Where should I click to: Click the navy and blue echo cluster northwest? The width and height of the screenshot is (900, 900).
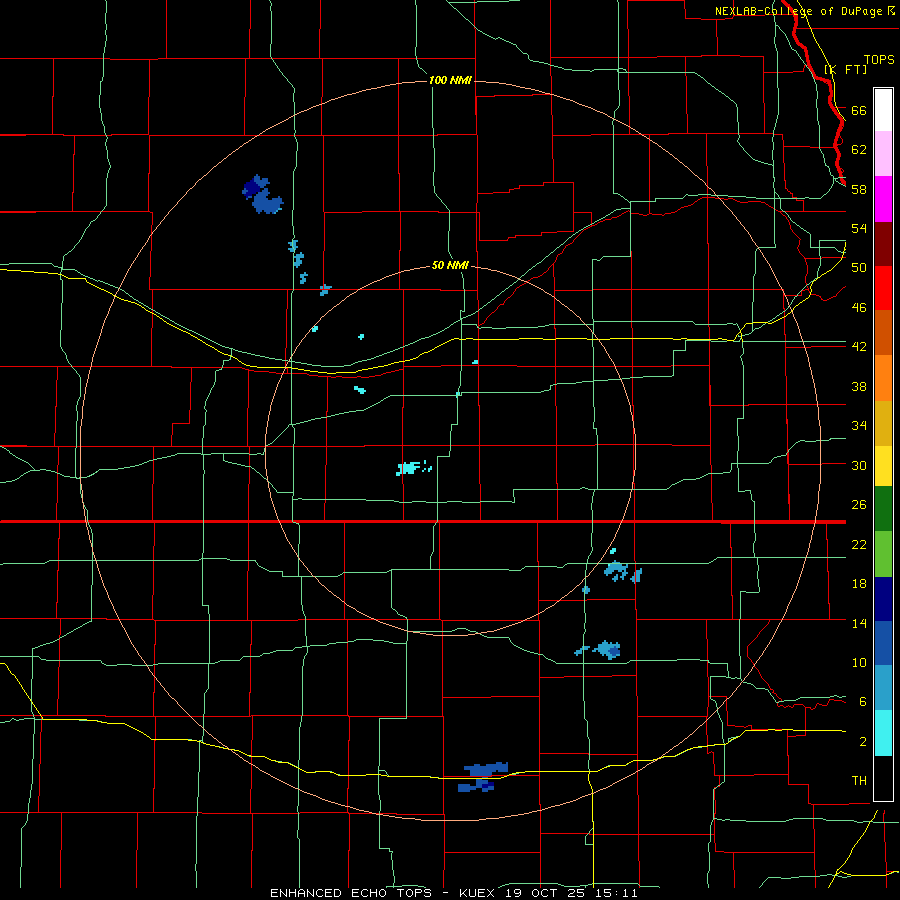click(262, 195)
